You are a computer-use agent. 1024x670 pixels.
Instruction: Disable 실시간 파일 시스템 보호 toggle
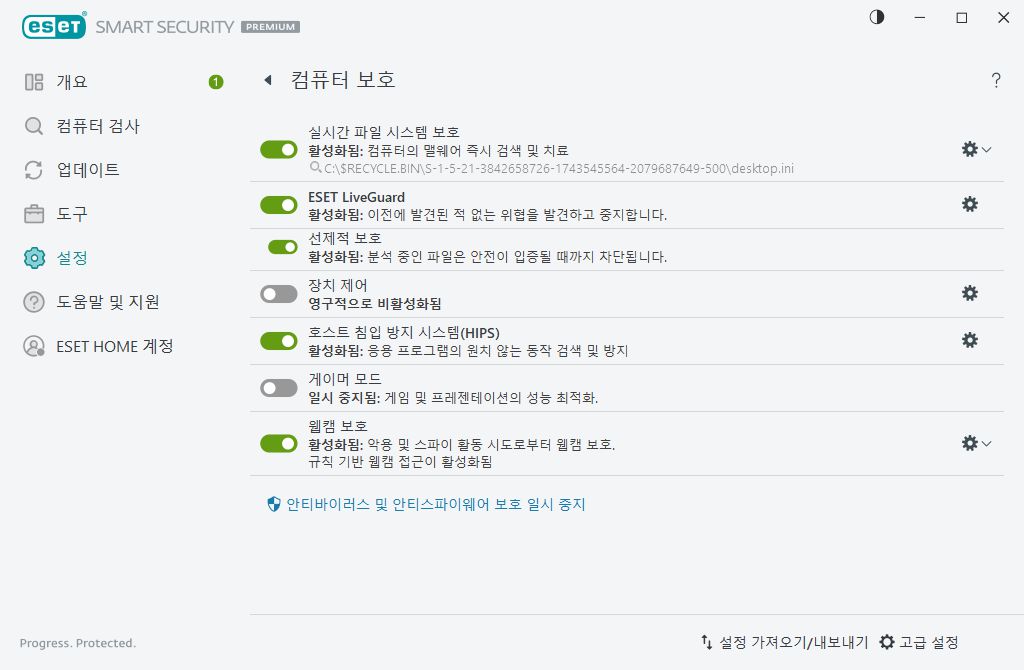[x=278, y=148]
